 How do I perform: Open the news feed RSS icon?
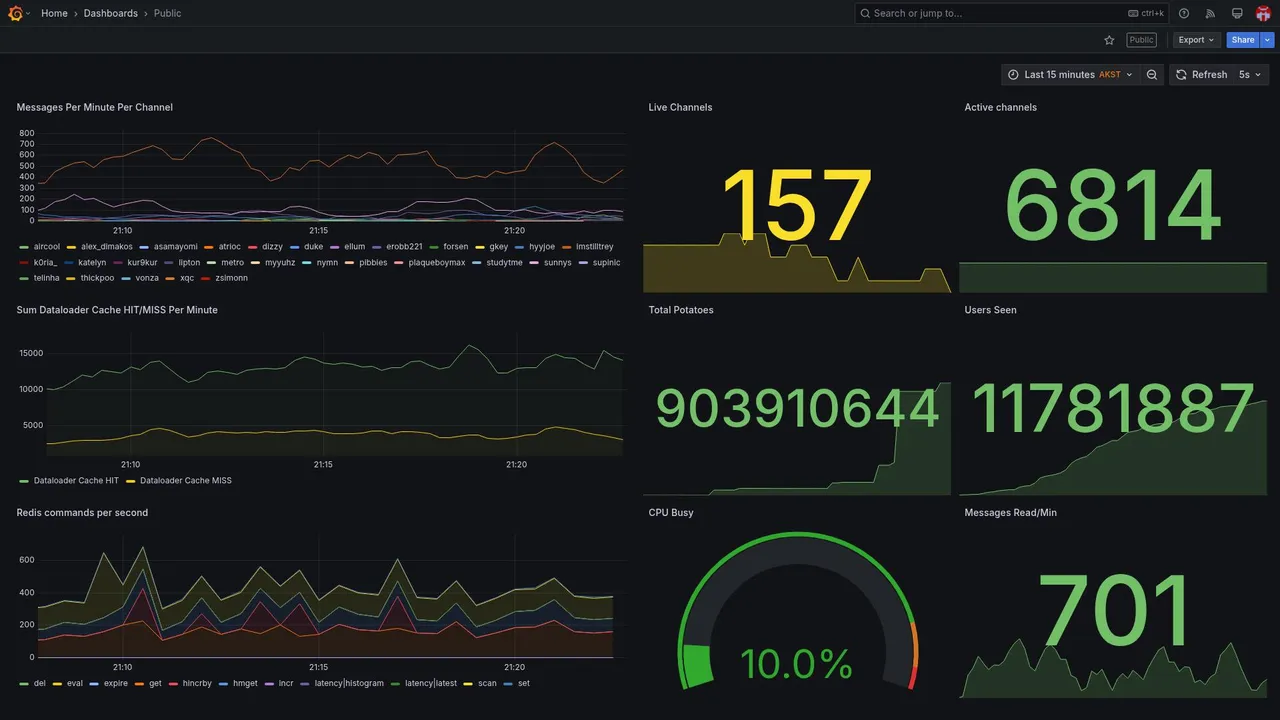tap(1210, 13)
